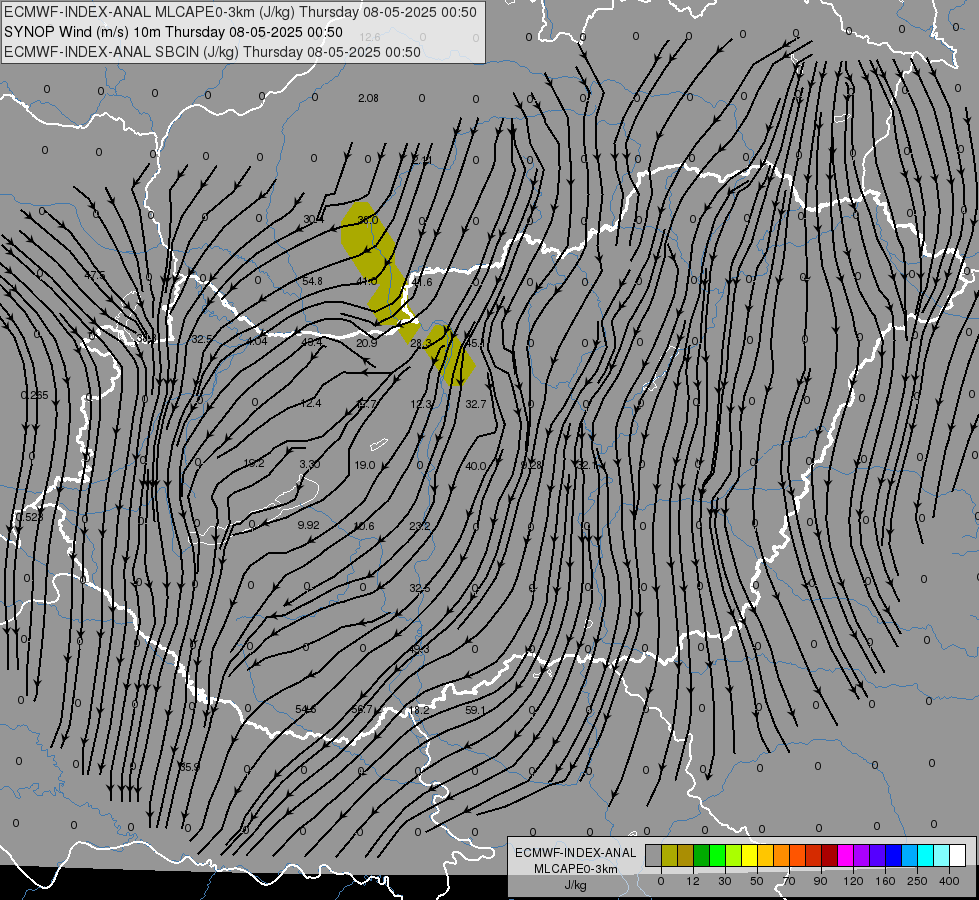Select the bright cyan legend swatch

click(x=926, y=855)
